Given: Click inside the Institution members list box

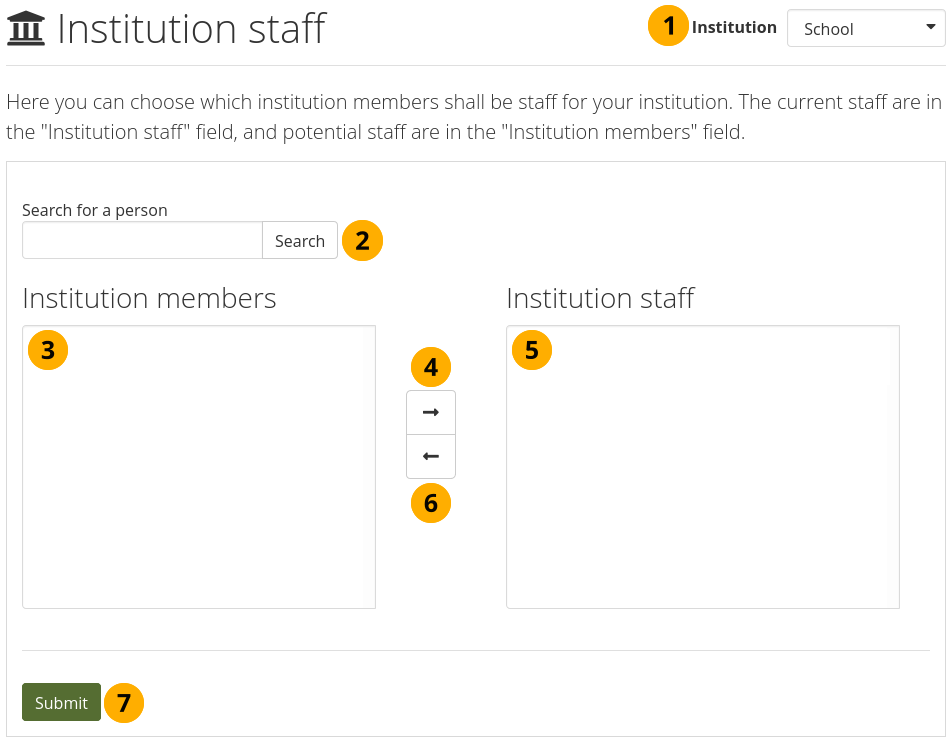Looking at the screenshot, I should 199,480.
